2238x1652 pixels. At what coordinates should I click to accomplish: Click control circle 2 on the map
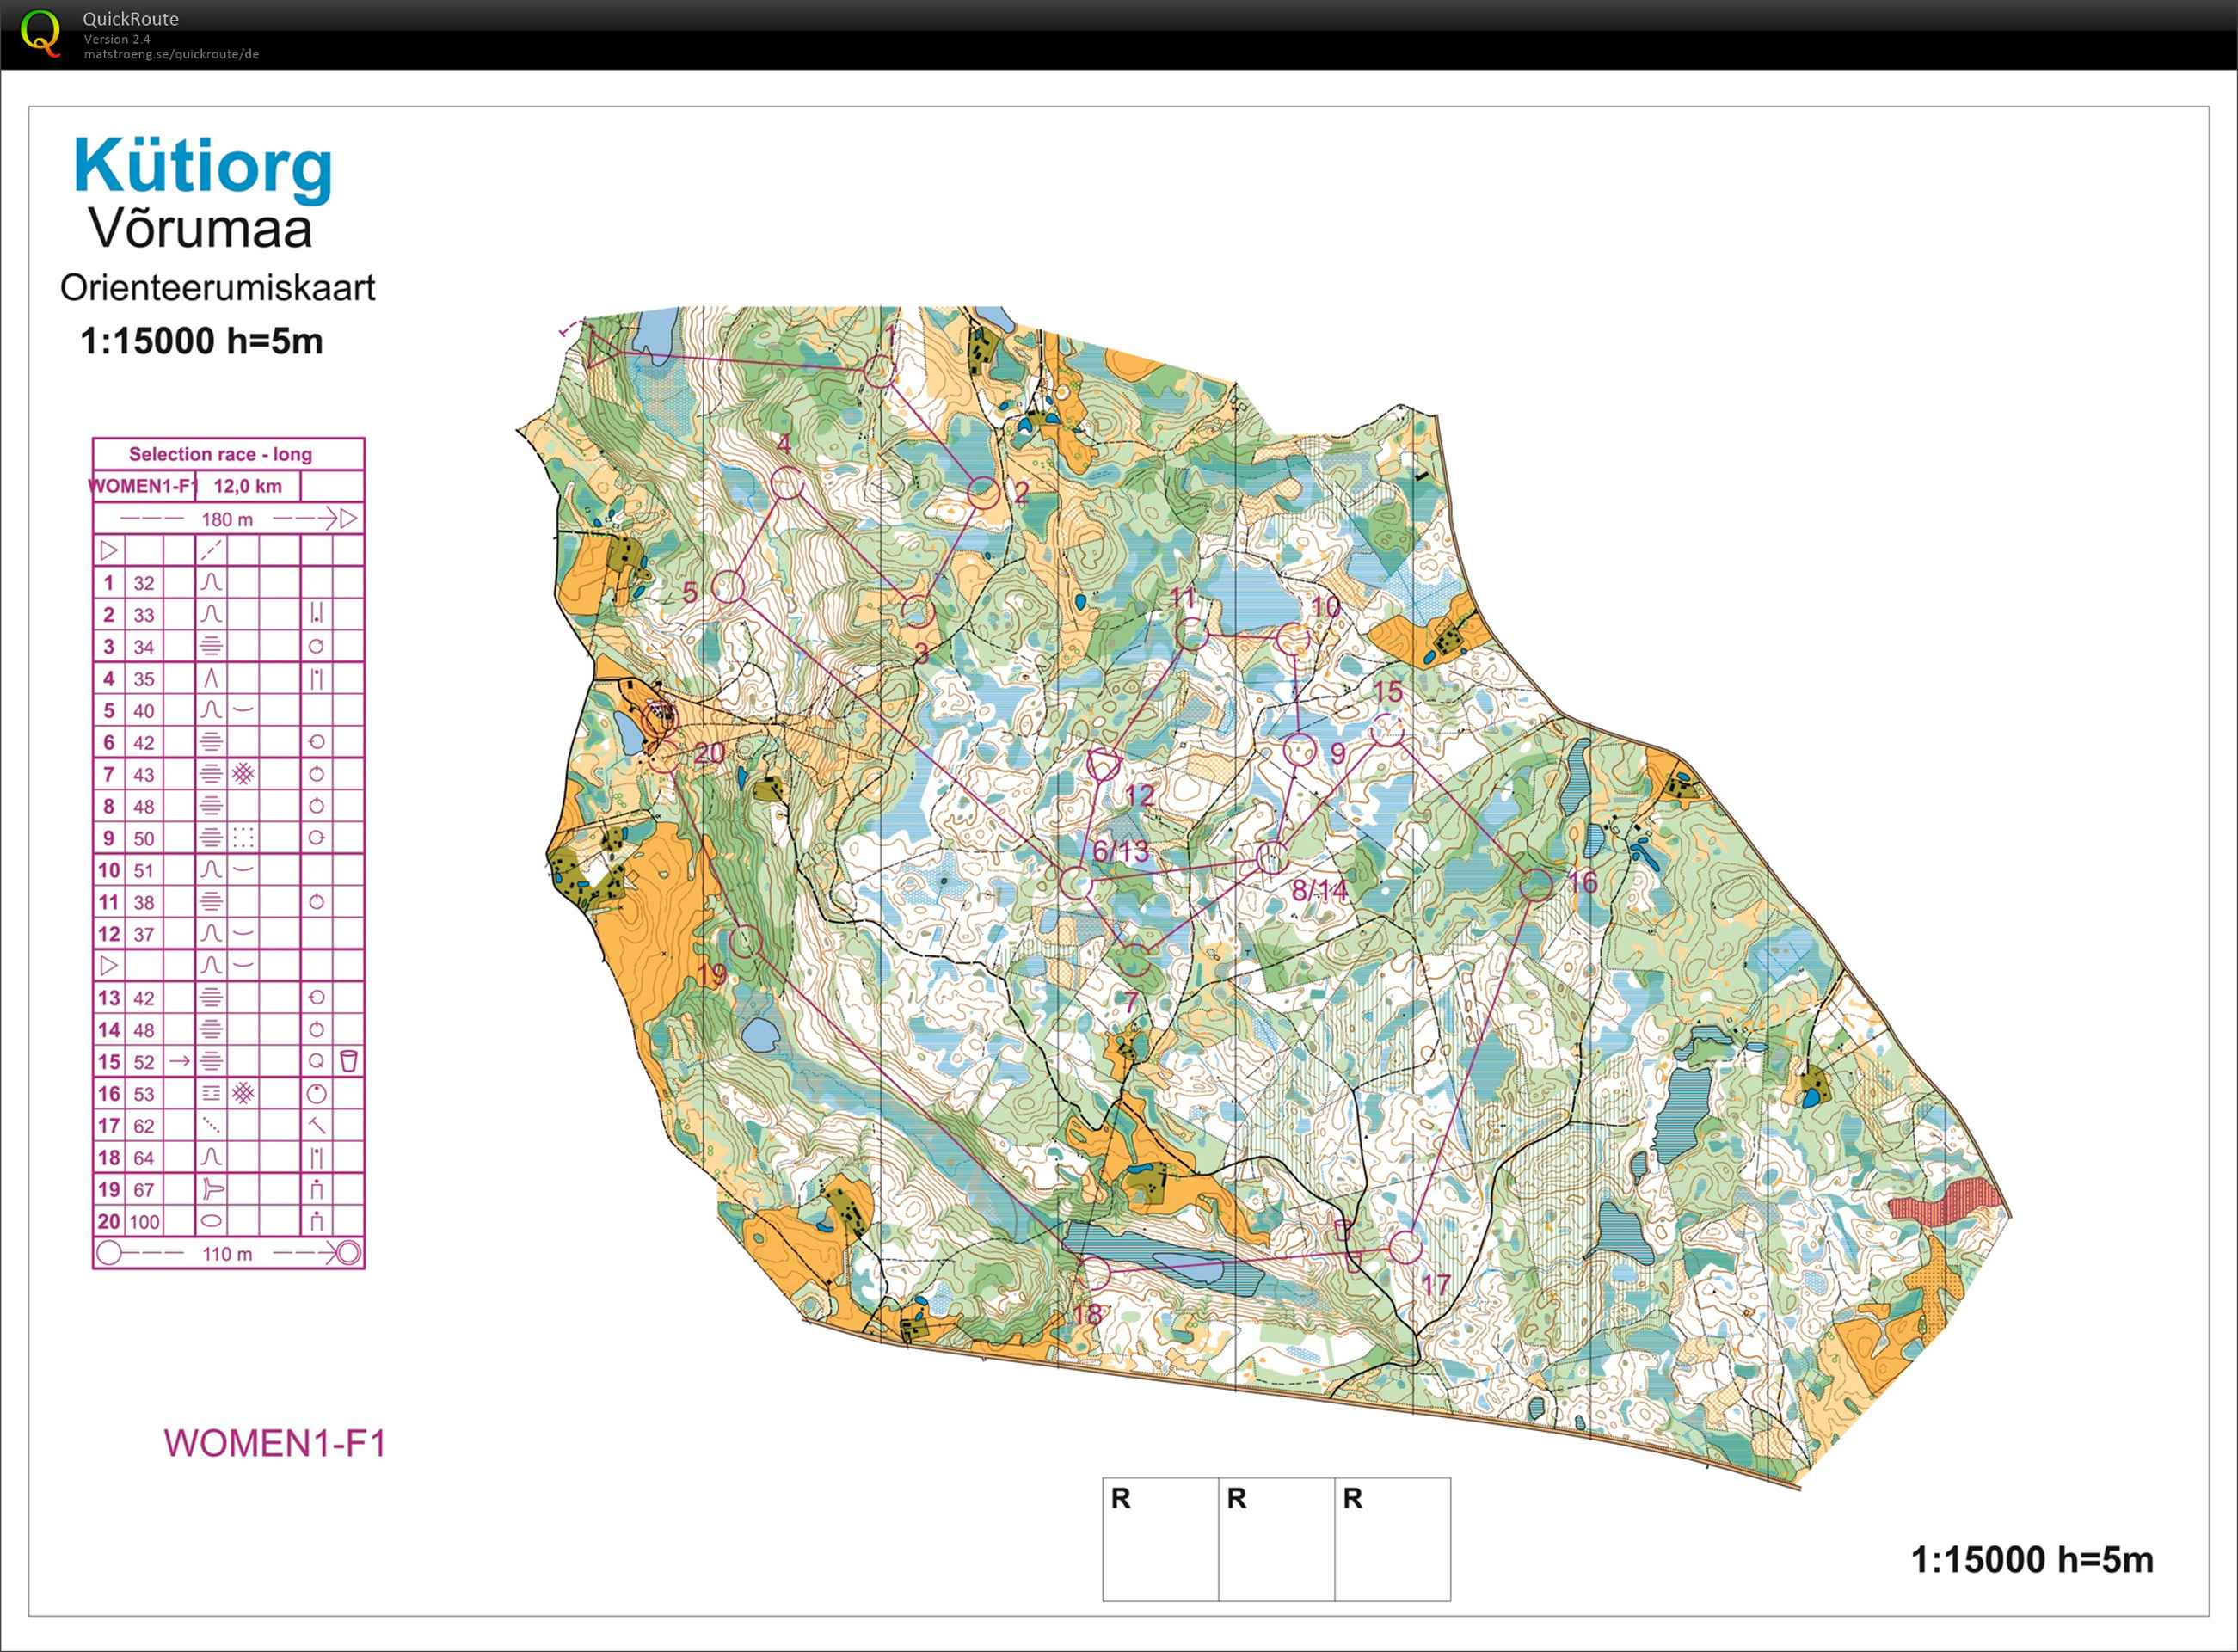coord(983,492)
